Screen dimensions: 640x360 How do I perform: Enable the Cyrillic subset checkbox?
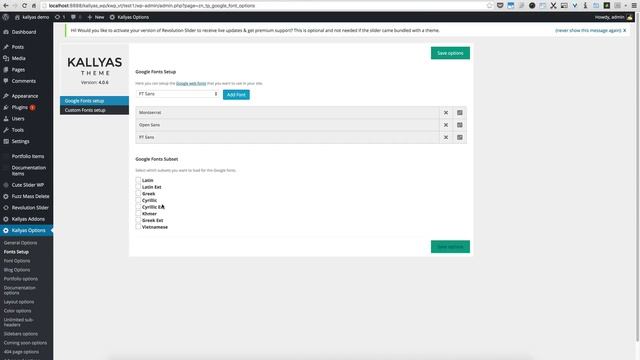[138, 200]
